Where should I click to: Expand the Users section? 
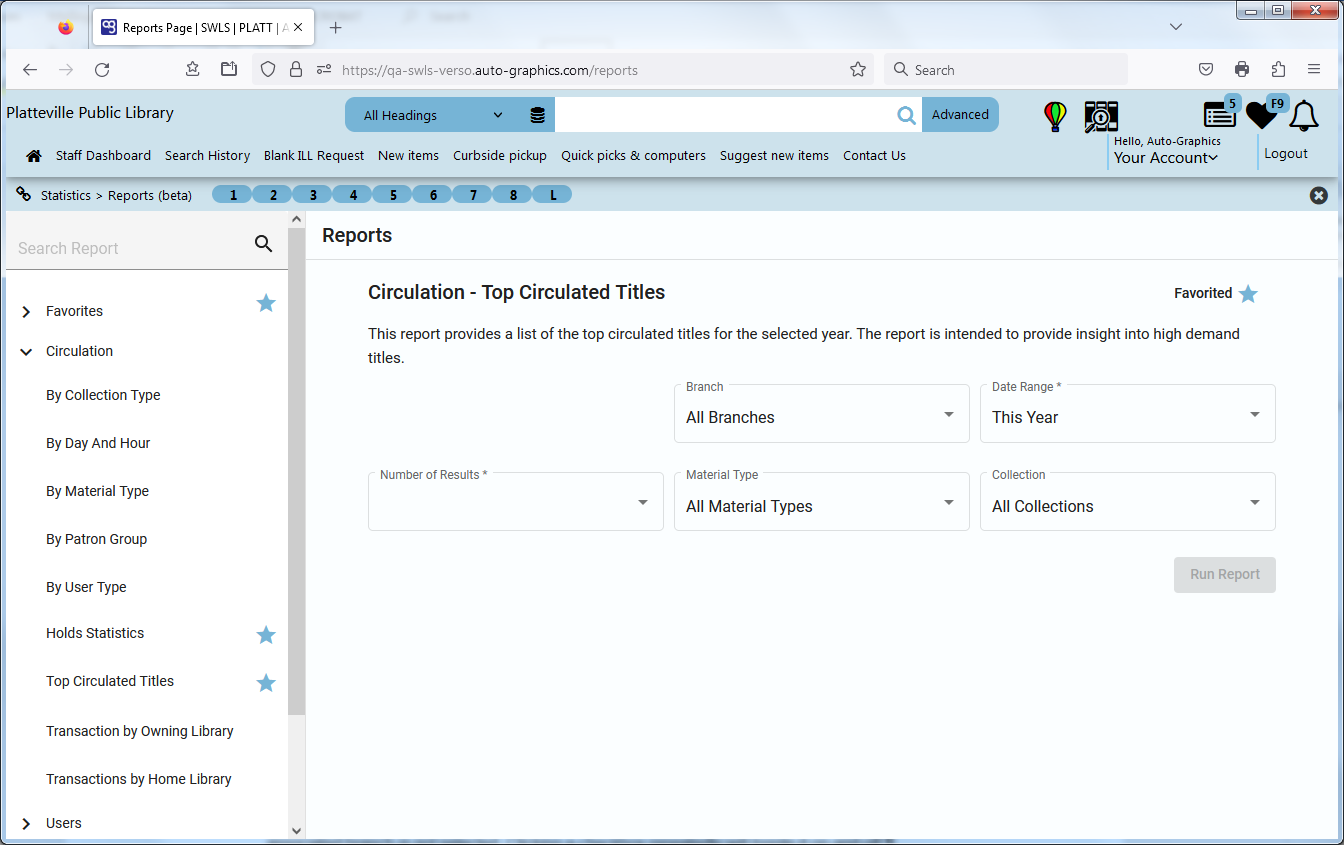tap(26, 824)
